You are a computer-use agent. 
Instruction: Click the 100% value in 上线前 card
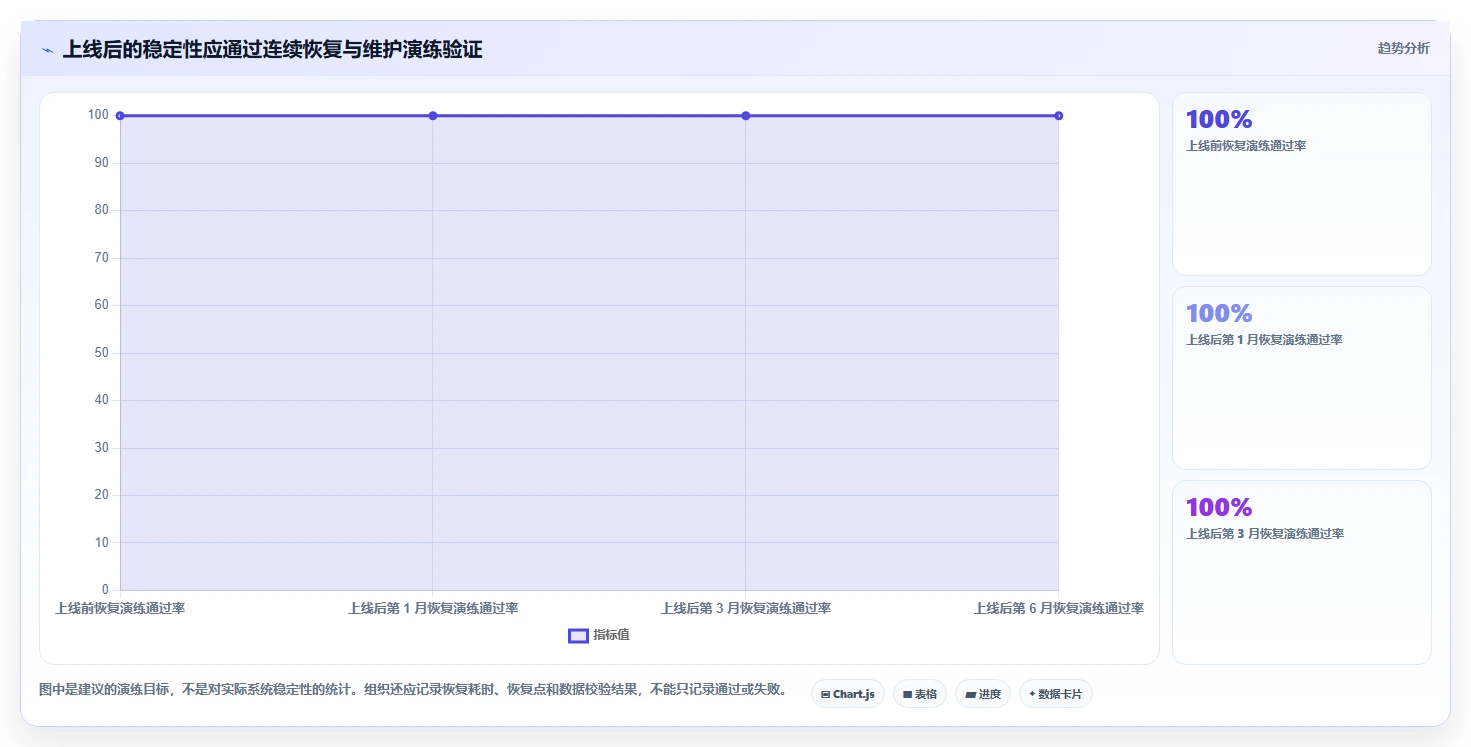(x=1219, y=120)
